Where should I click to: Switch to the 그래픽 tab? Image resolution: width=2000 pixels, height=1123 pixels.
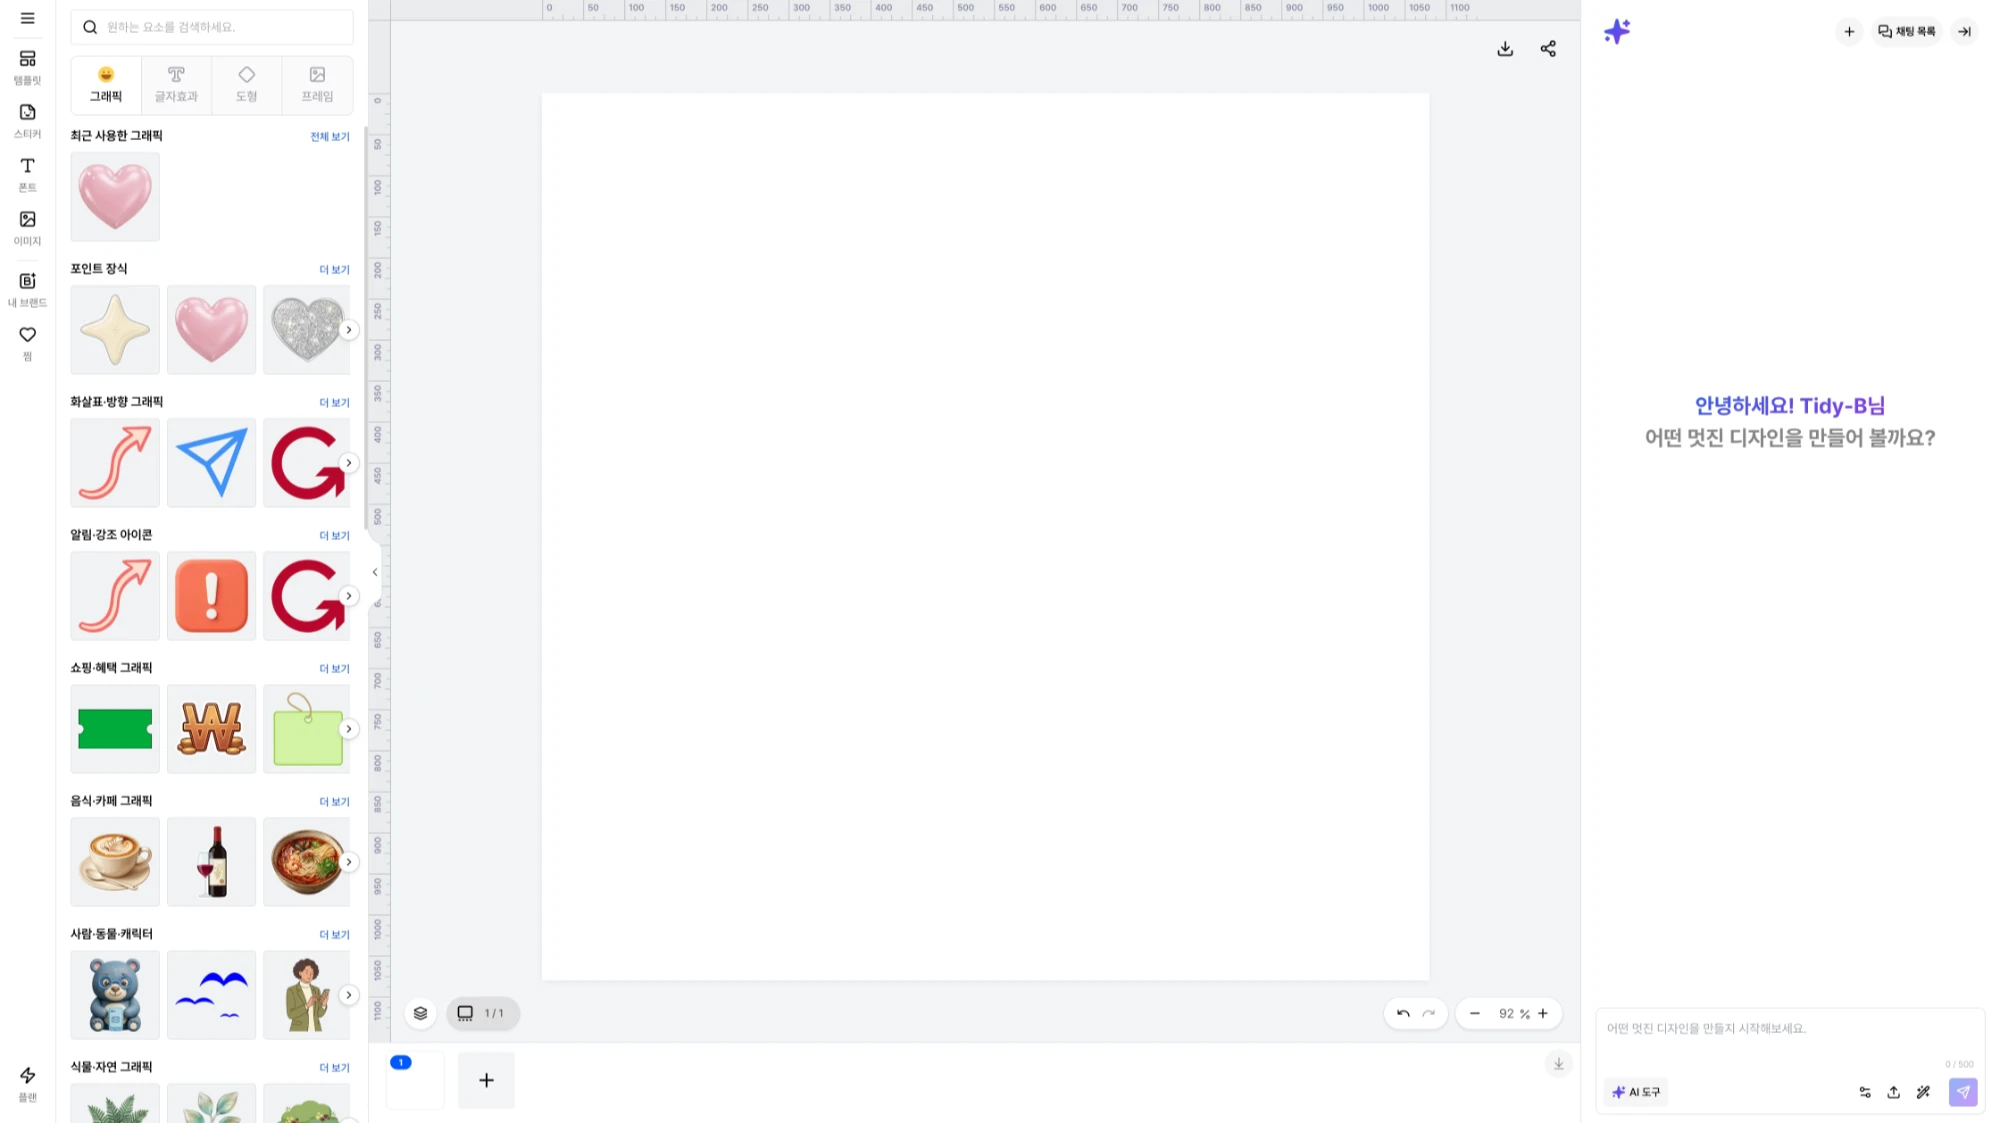[x=106, y=84]
